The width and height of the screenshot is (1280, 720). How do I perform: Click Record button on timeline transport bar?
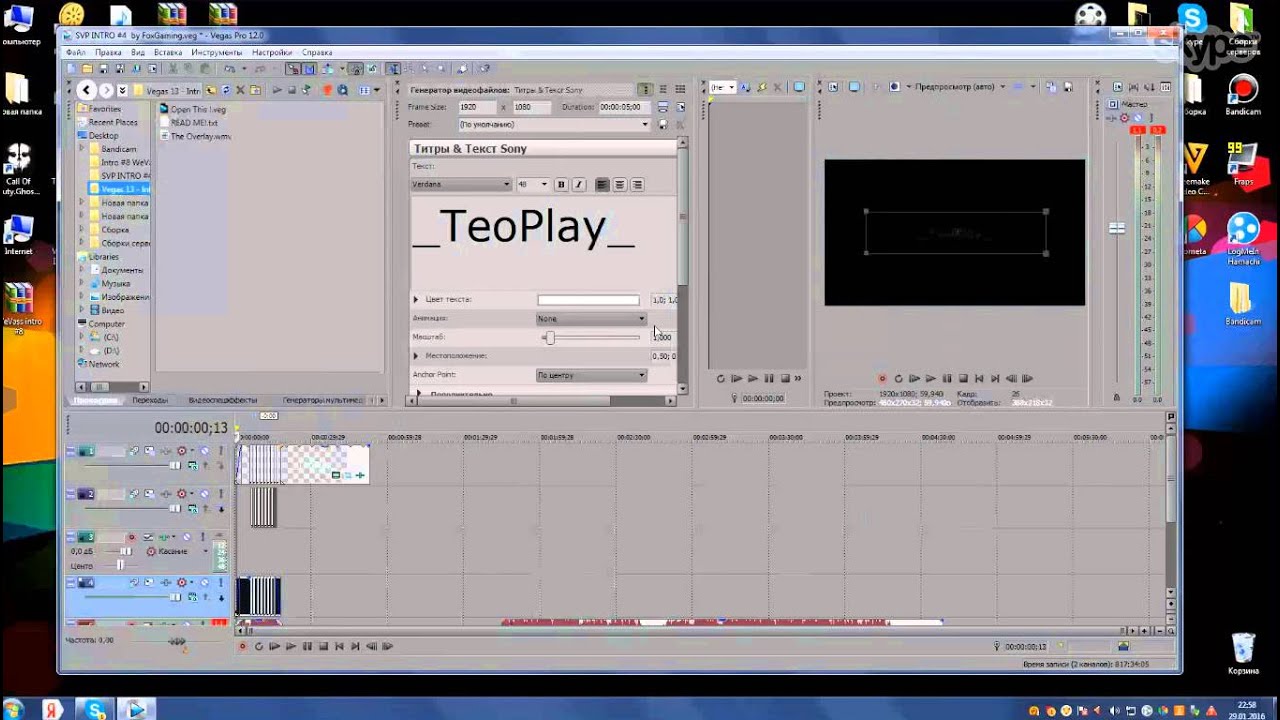pos(242,647)
